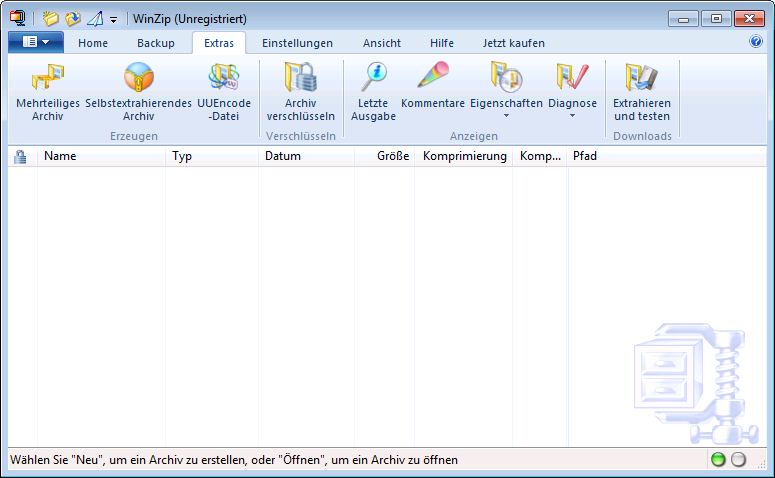This screenshot has height=478, width=775.
Task: Select the Extras tab
Action: click(x=219, y=43)
